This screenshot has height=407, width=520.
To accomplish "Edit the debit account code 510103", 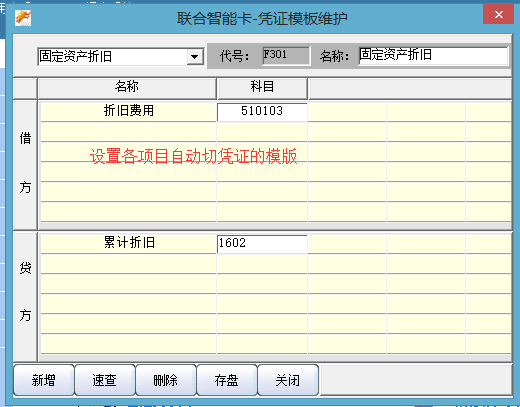I will coord(262,111).
